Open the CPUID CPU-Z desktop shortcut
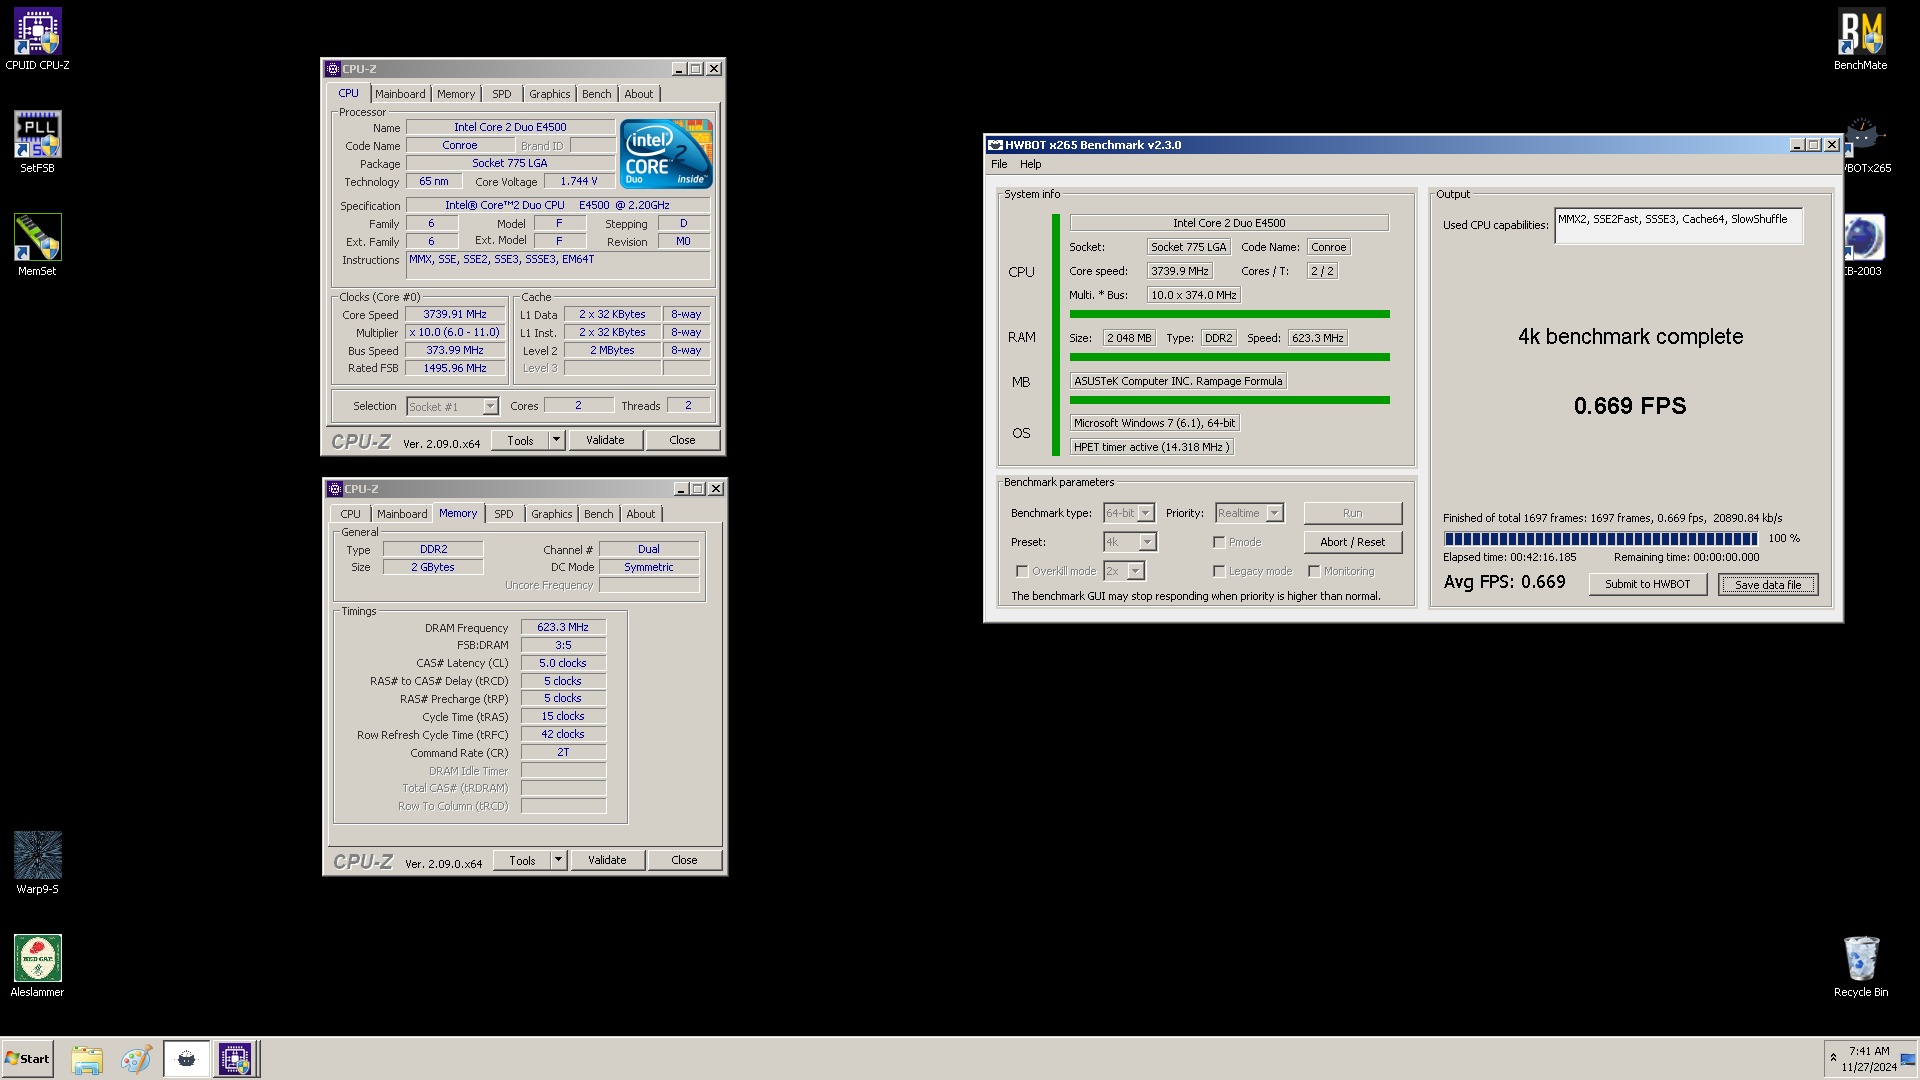Screen dimensions: 1920x1080 (37, 40)
